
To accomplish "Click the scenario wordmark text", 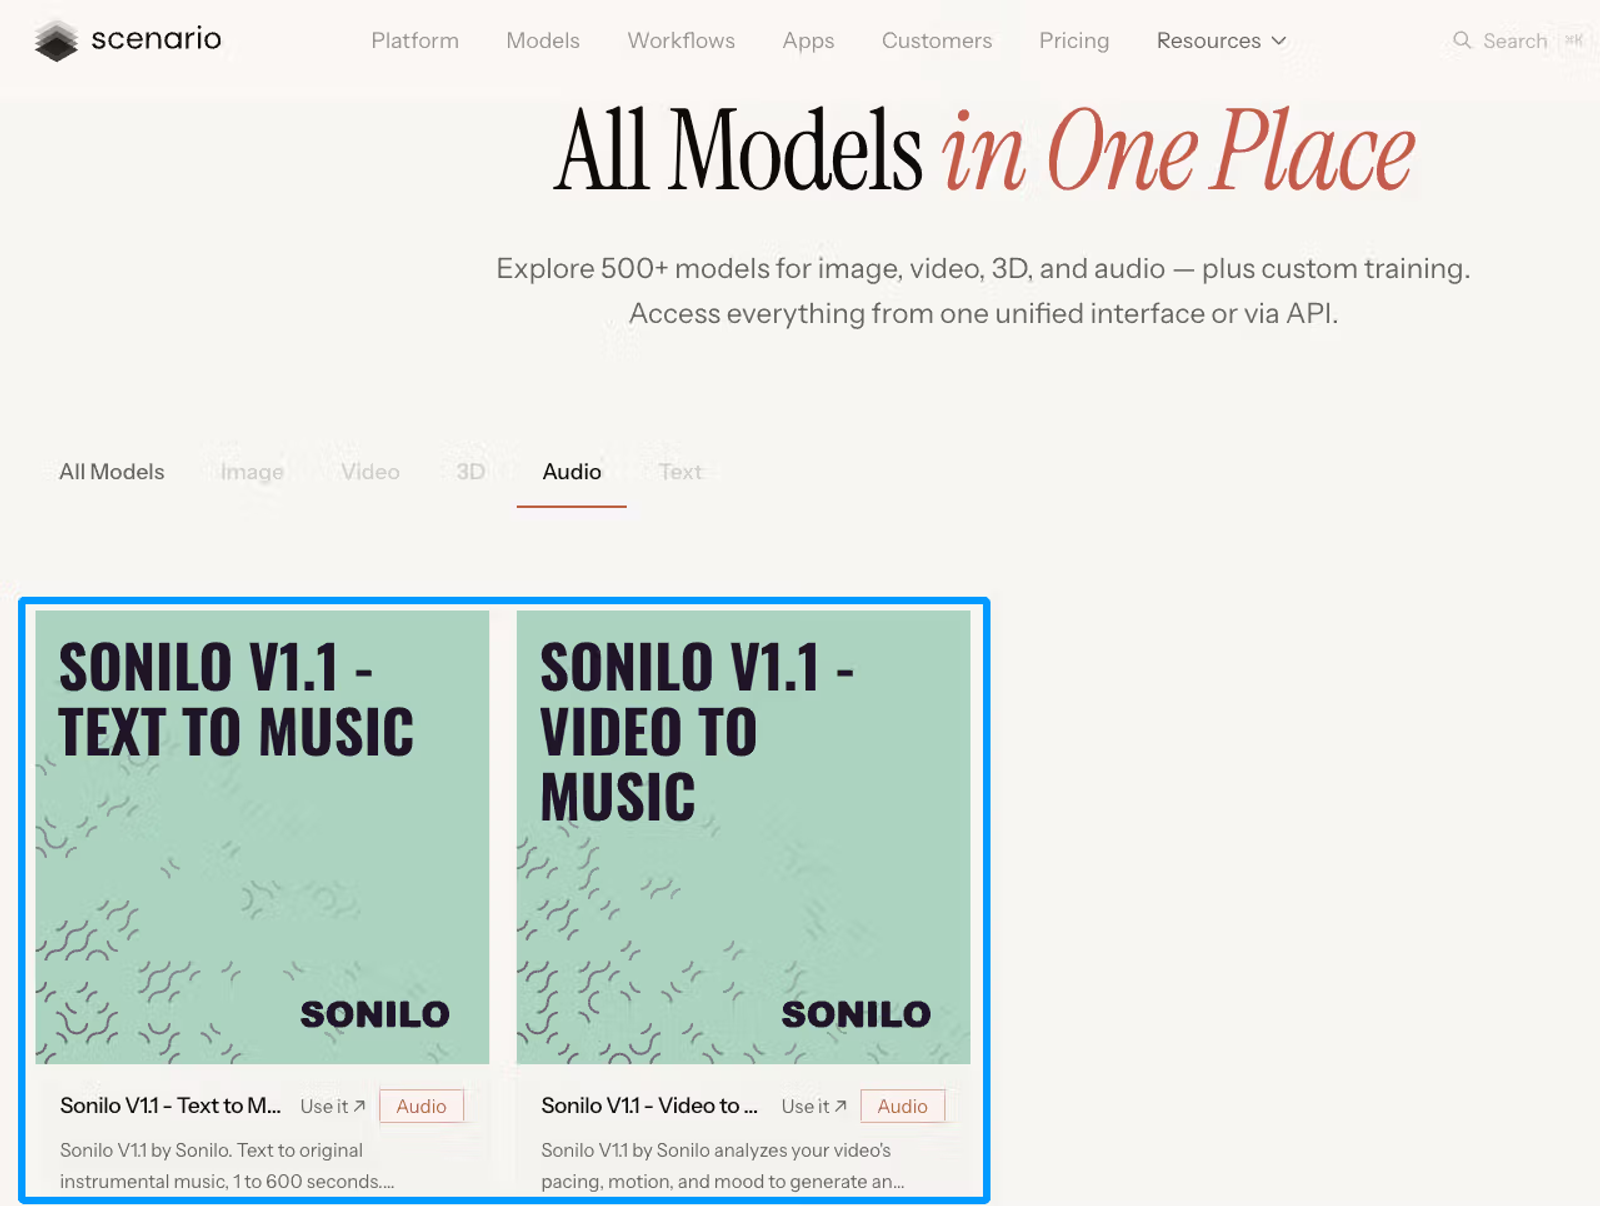I will pyautogui.click(x=156, y=39).
